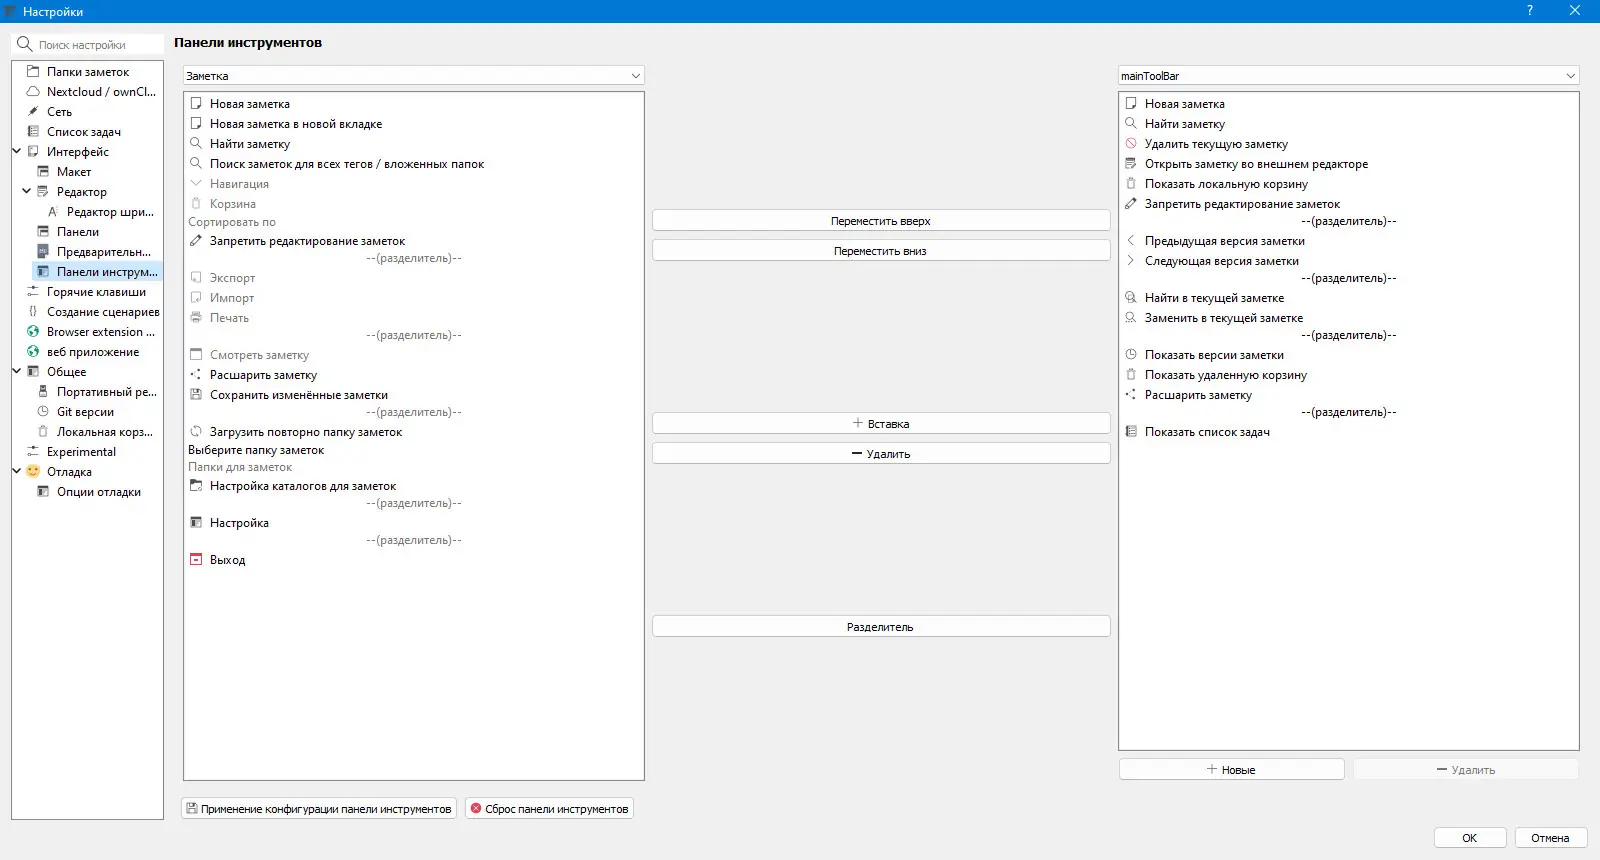Open Предварительный просмотр settings page
The height and width of the screenshot is (860, 1600).
(104, 252)
